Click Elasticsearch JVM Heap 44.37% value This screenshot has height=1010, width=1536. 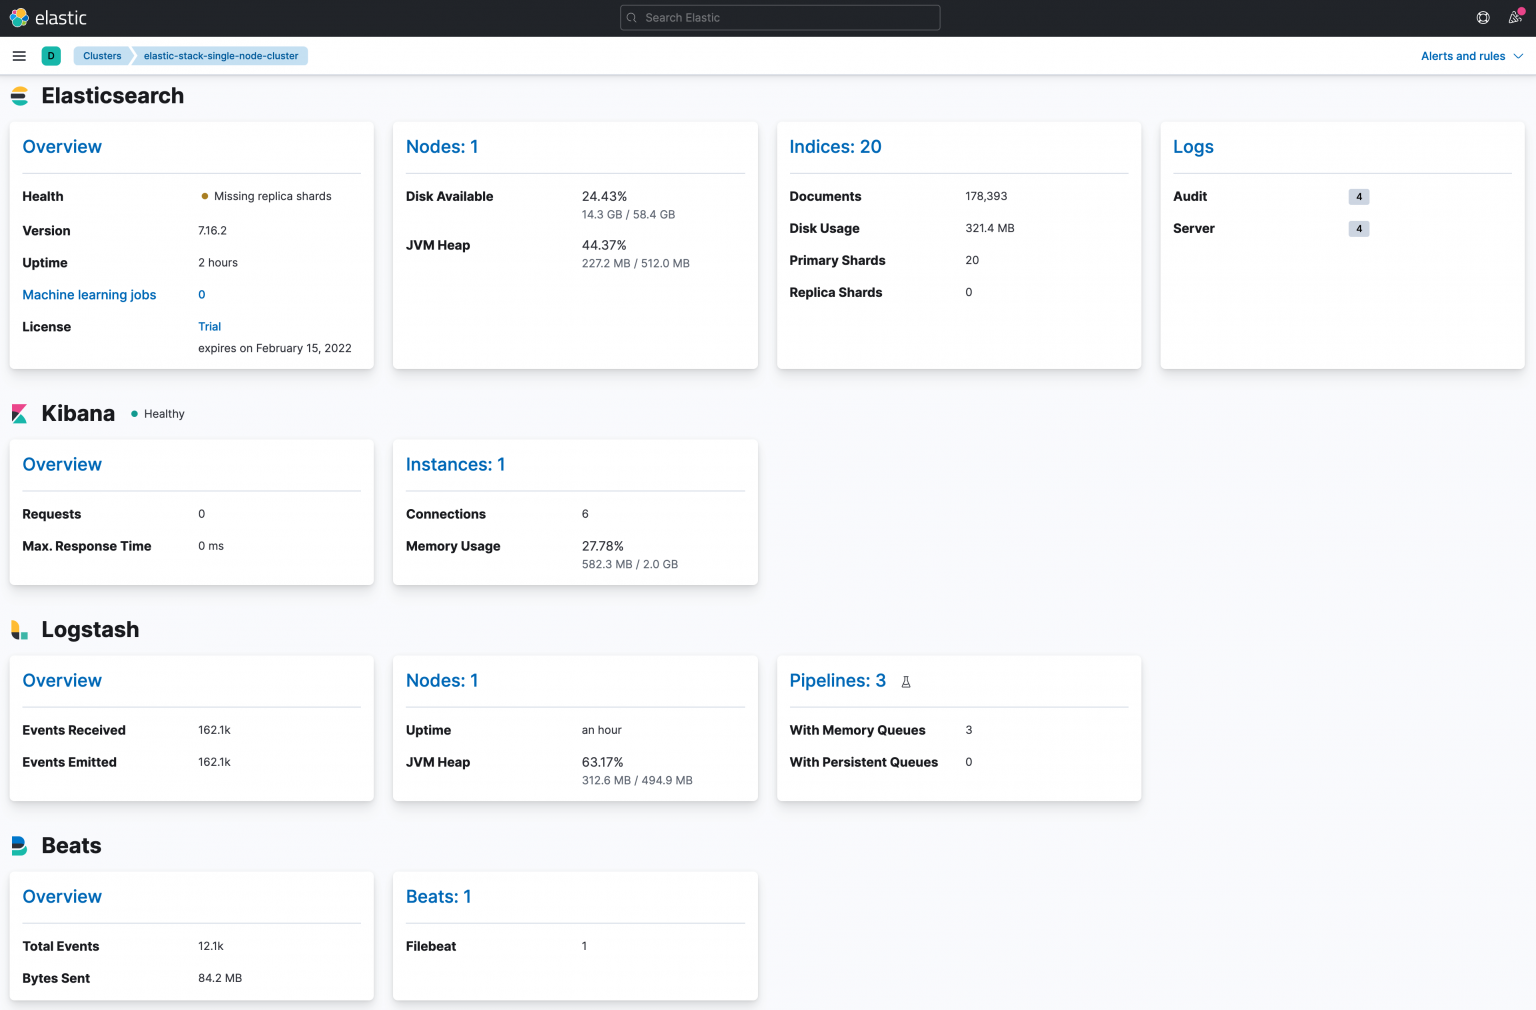pos(604,246)
